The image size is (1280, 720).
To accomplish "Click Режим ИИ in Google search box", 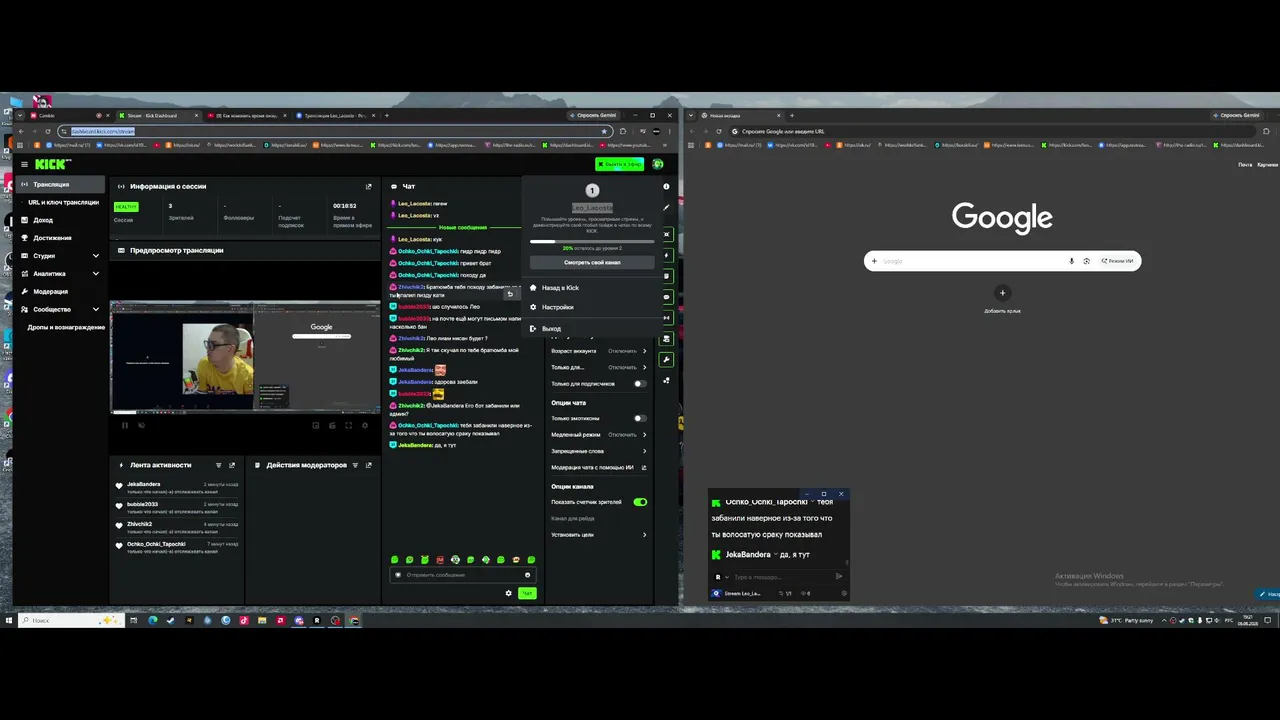I will [1118, 261].
